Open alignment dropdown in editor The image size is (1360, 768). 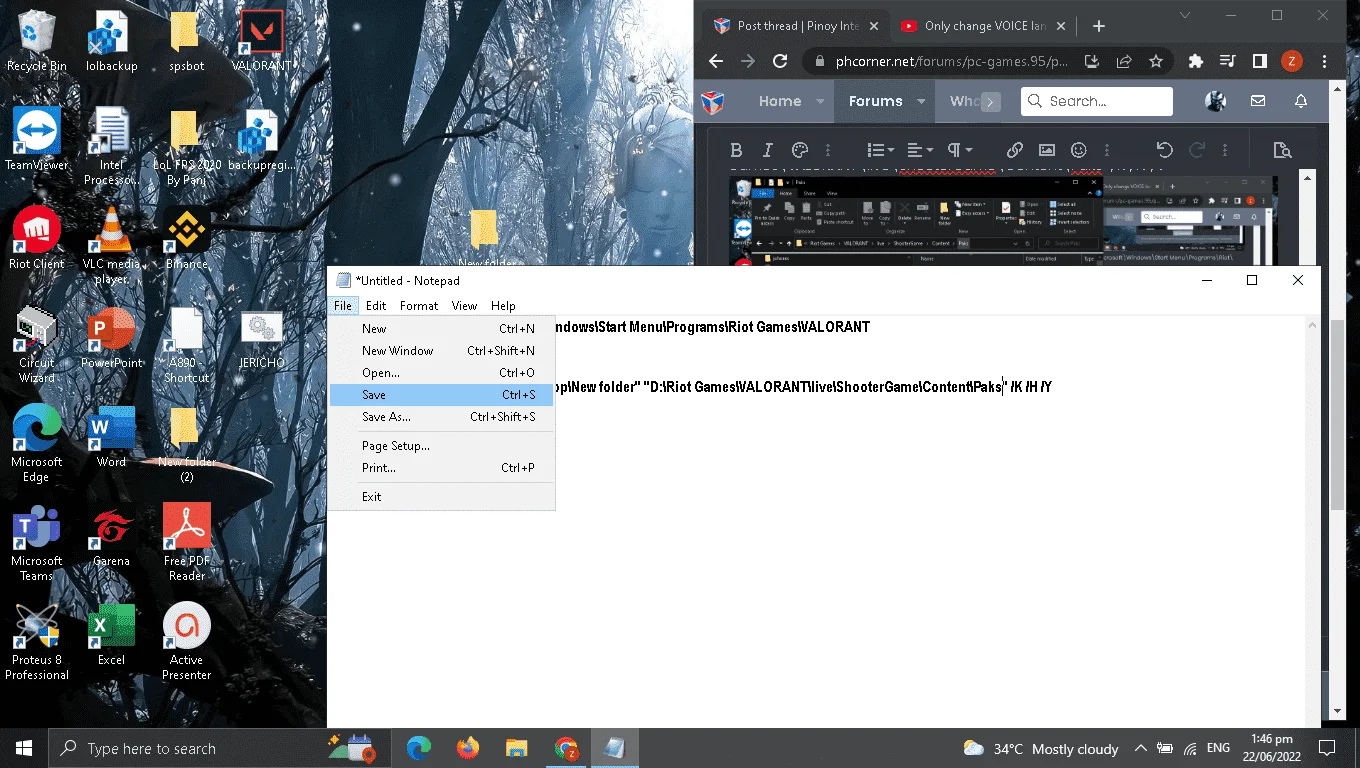(x=920, y=150)
